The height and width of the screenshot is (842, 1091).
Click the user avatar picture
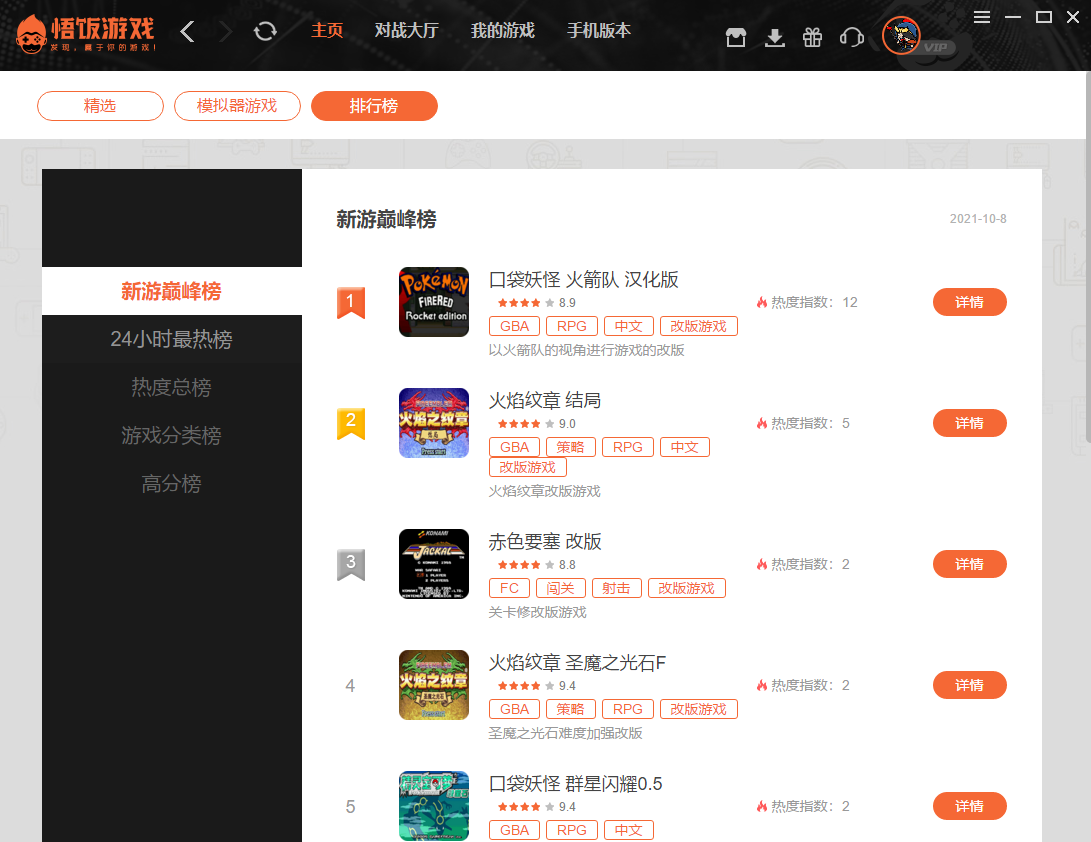[x=901, y=35]
